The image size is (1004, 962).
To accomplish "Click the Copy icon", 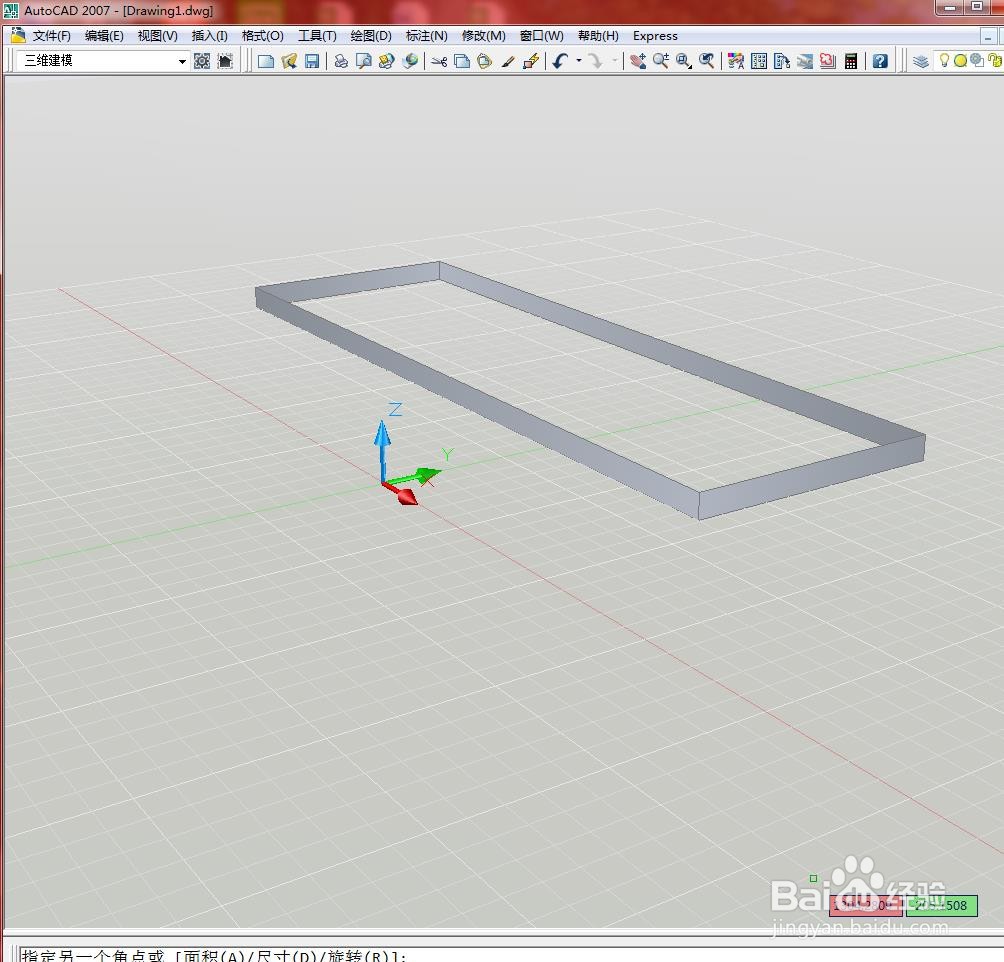I will click(x=462, y=61).
